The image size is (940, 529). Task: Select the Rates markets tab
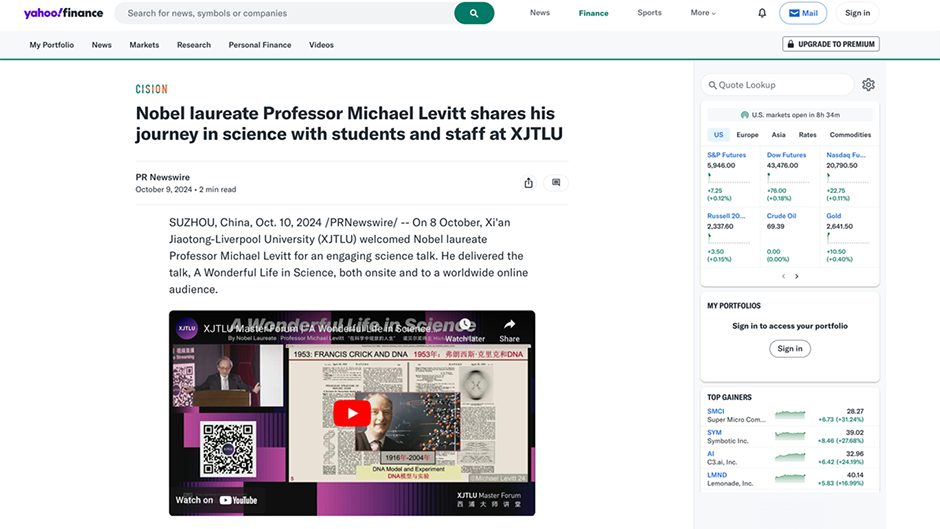click(x=808, y=135)
